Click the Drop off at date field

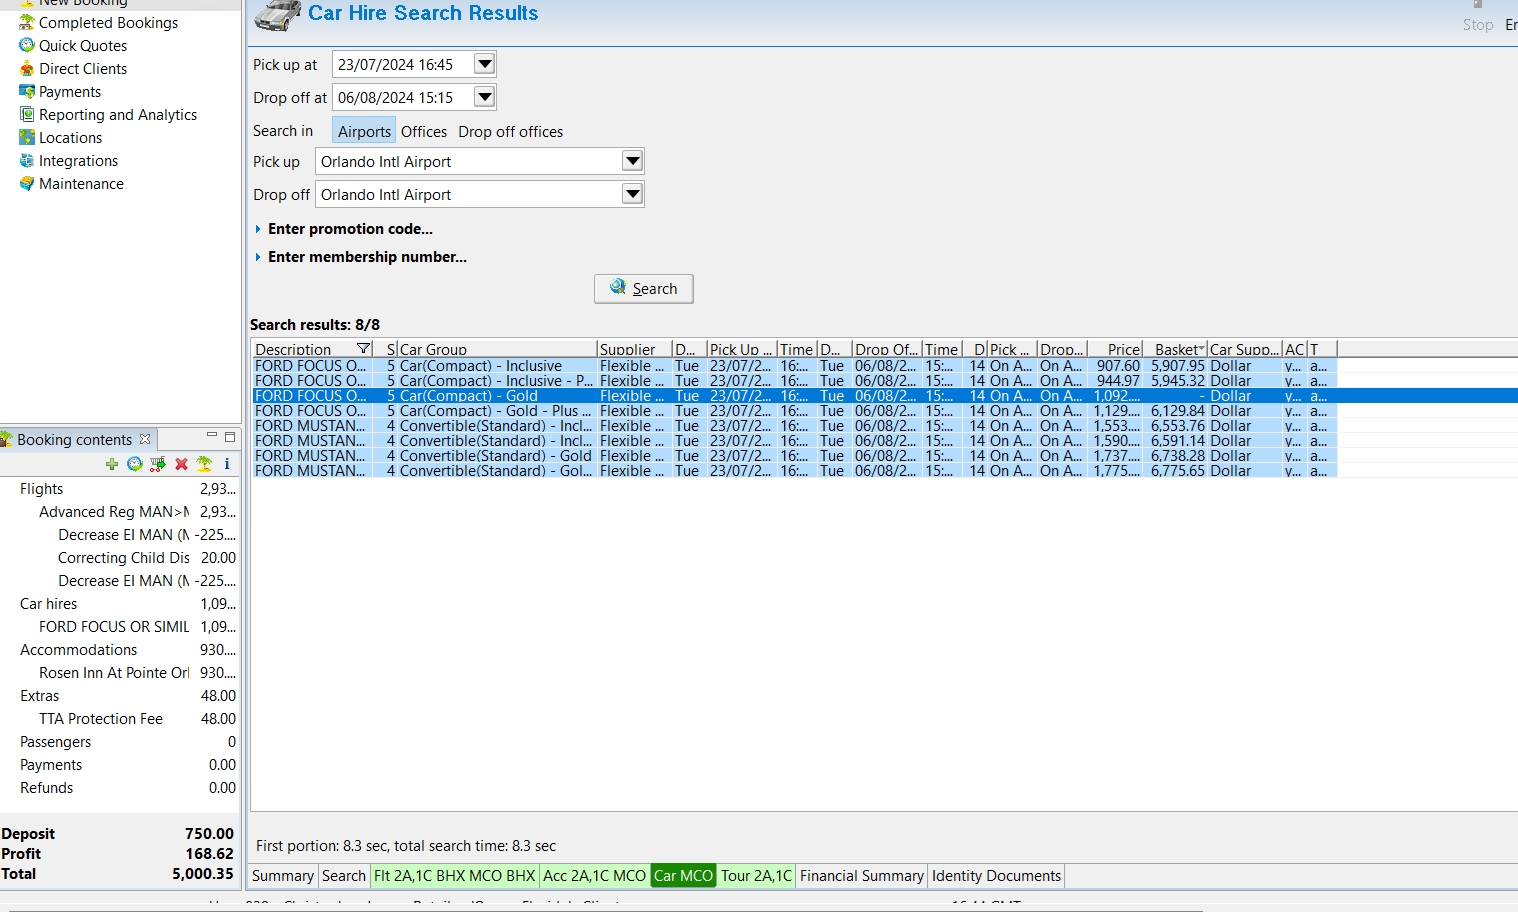(403, 97)
